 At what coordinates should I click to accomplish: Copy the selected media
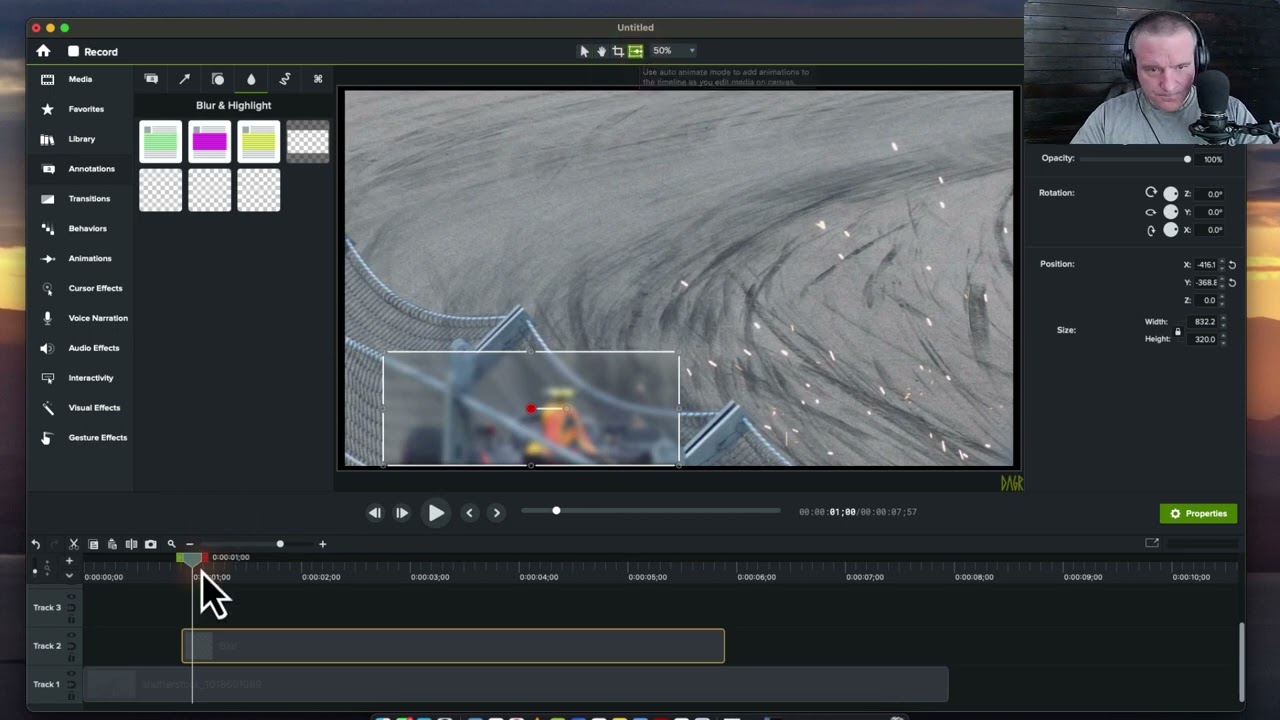click(93, 544)
